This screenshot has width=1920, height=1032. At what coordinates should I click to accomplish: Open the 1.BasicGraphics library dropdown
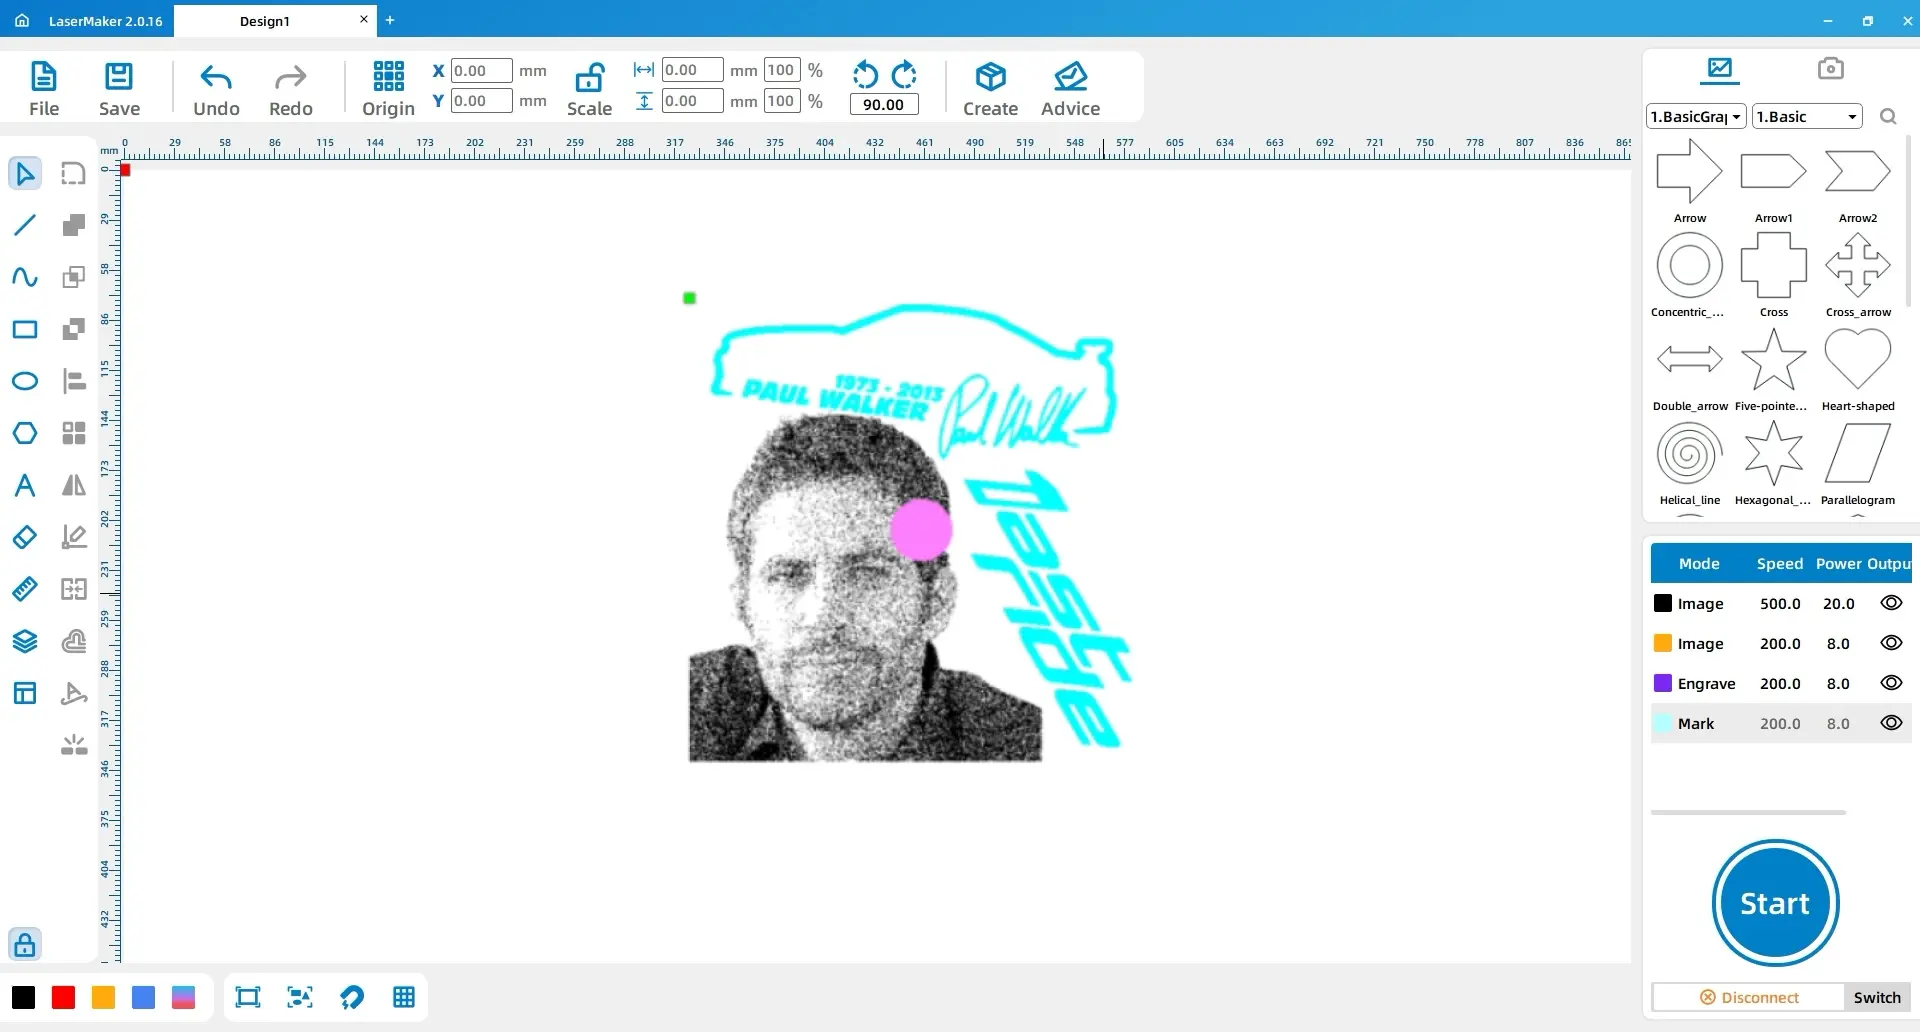click(1696, 116)
